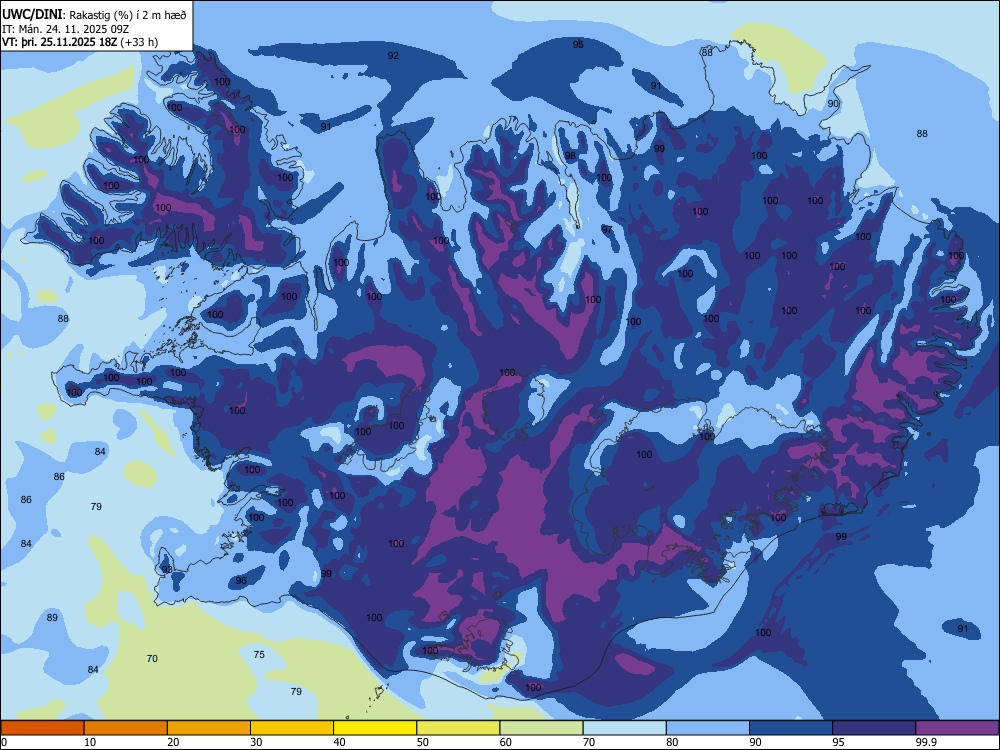Click the 50 legend tick label
Image resolution: width=1000 pixels, height=750 pixels.
pos(423,742)
